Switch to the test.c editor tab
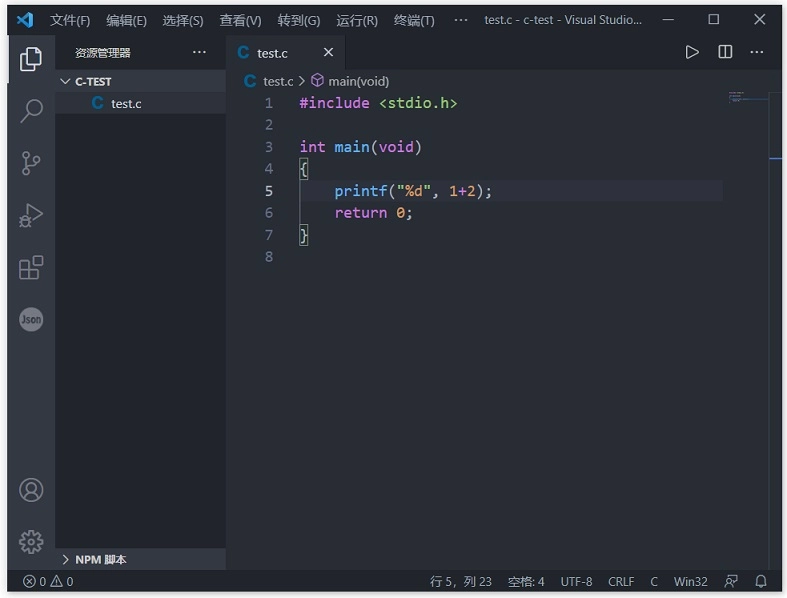The height and width of the screenshot is (598, 787). [285, 53]
